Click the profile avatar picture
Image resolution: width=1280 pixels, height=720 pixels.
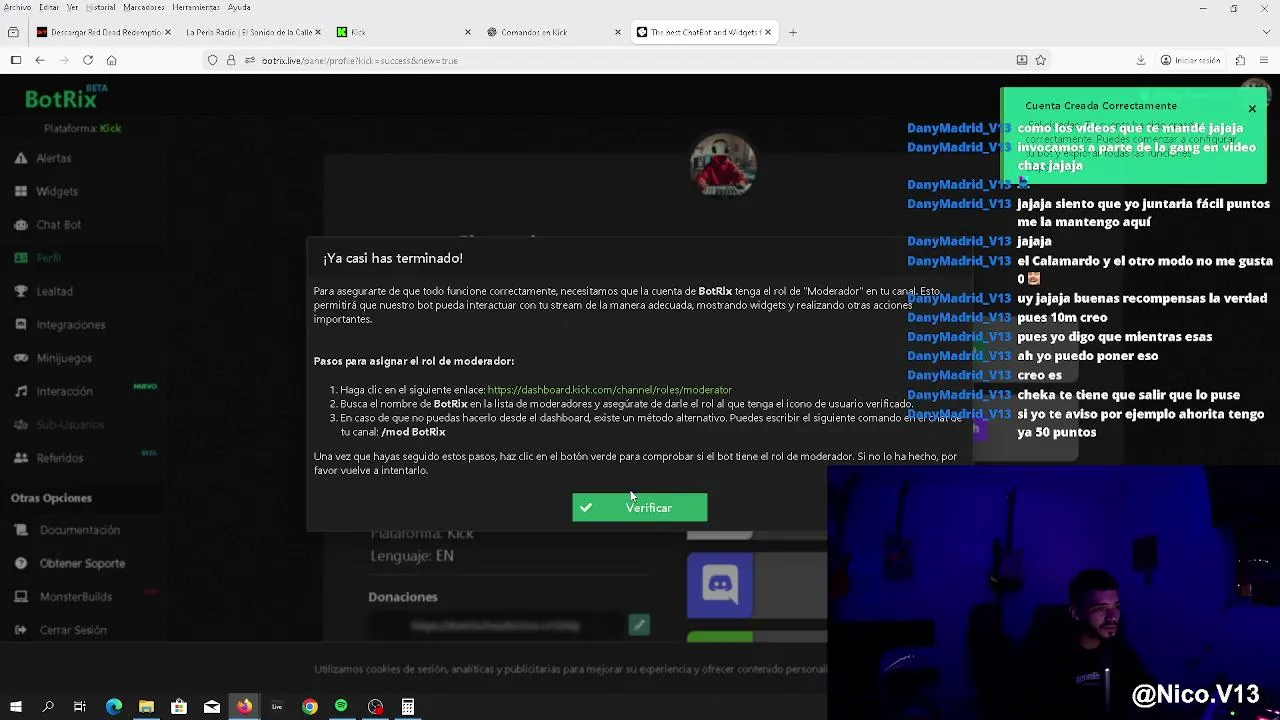point(723,165)
